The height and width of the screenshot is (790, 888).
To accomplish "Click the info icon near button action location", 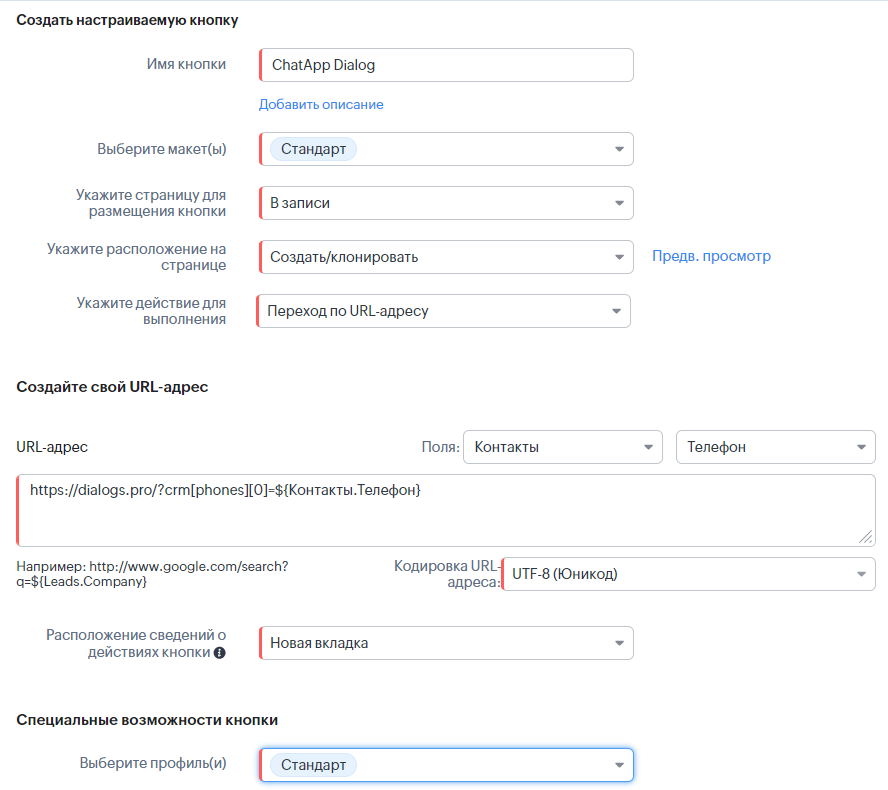I will pos(220,653).
